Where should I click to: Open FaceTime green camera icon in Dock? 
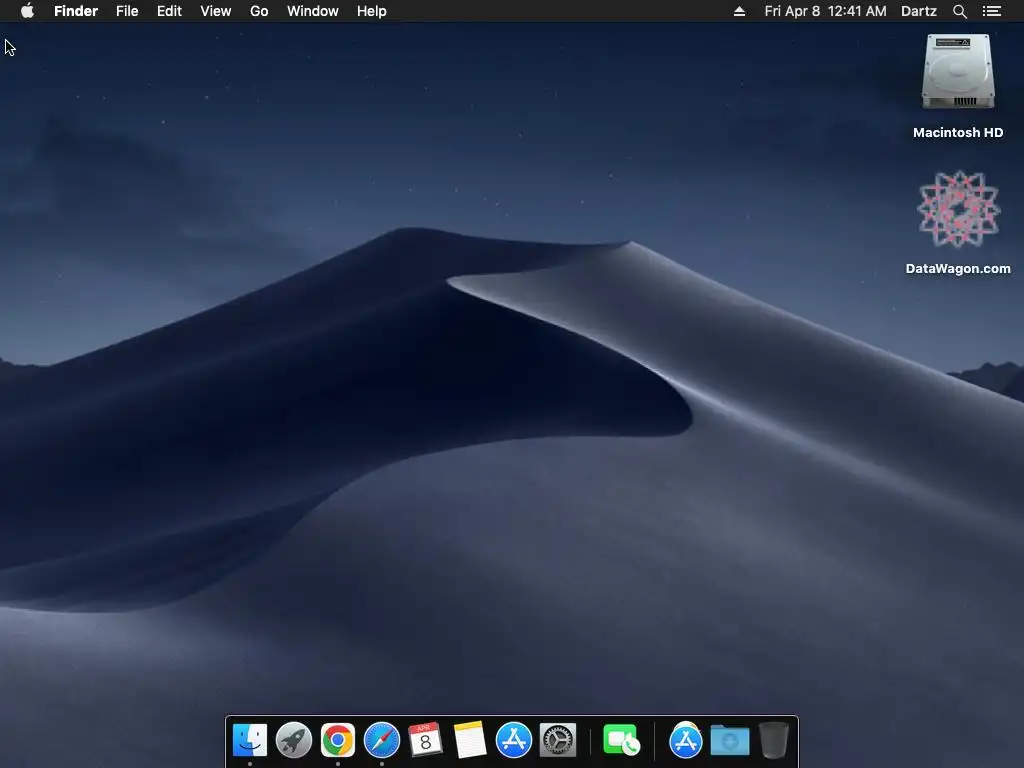pyautogui.click(x=621, y=741)
